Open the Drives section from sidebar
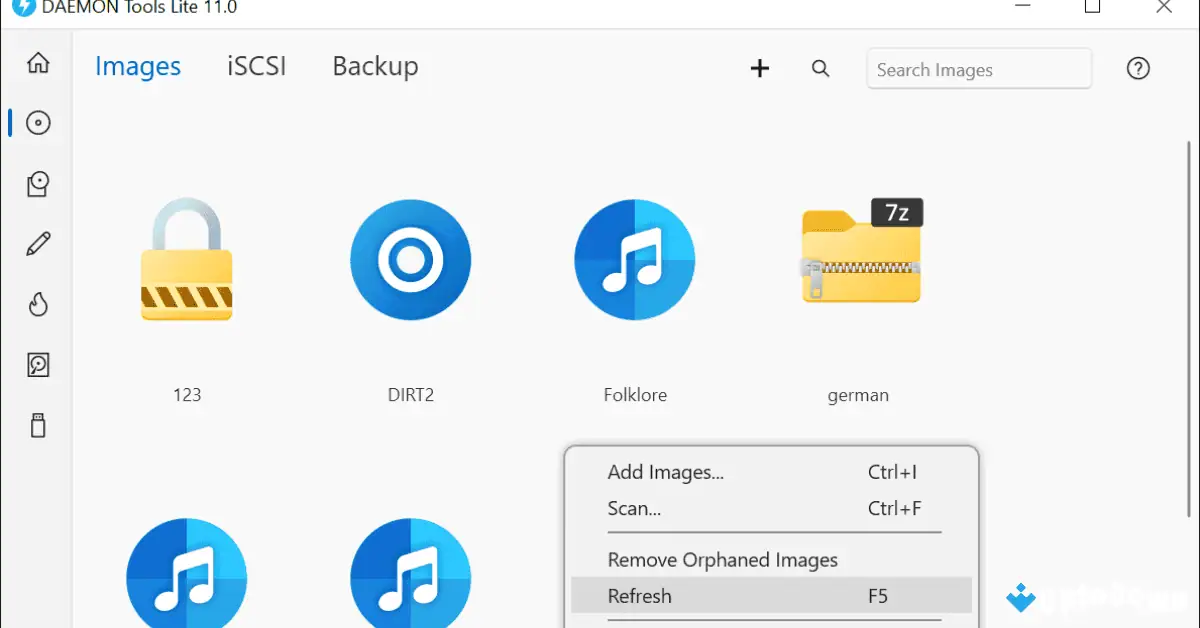Viewport: 1200px width, 628px height. 37,183
